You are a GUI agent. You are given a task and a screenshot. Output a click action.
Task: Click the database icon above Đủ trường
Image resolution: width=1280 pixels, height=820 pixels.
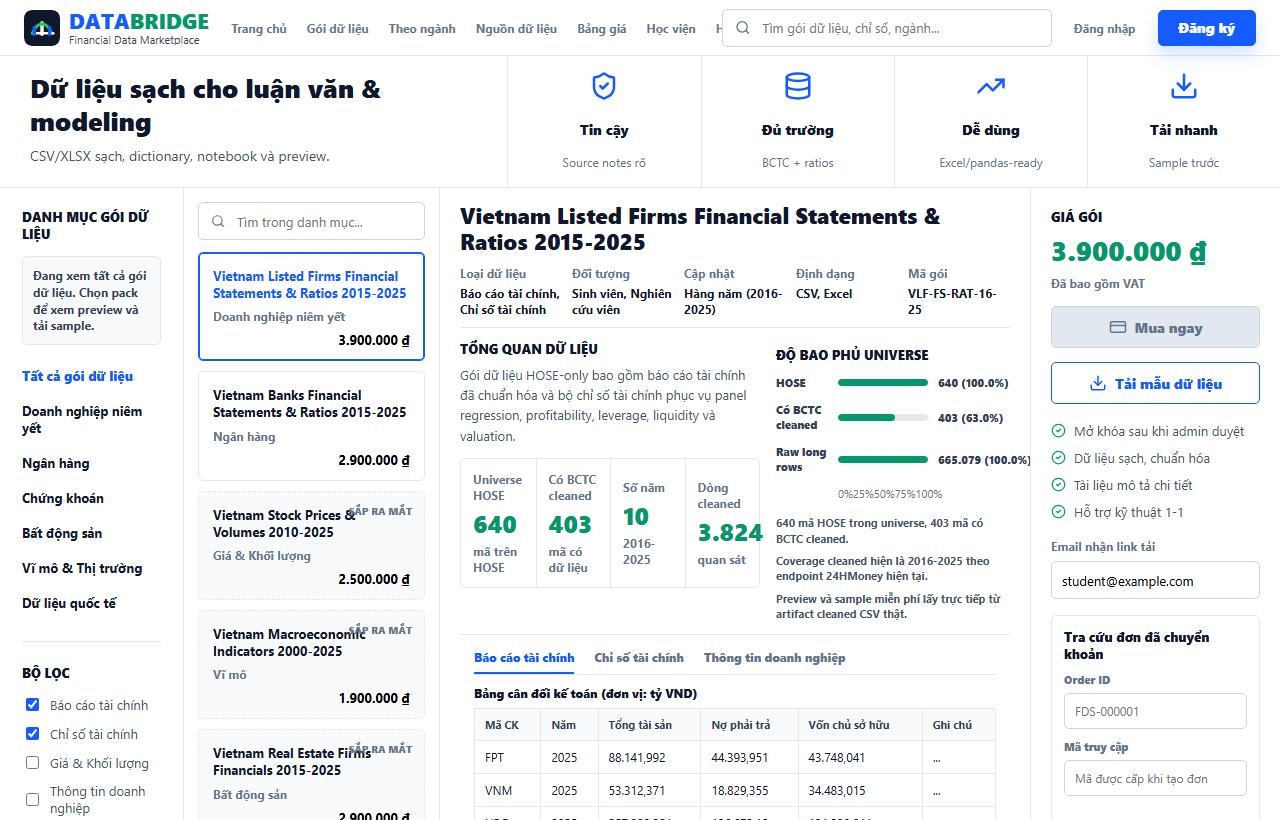[x=798, y=86]
